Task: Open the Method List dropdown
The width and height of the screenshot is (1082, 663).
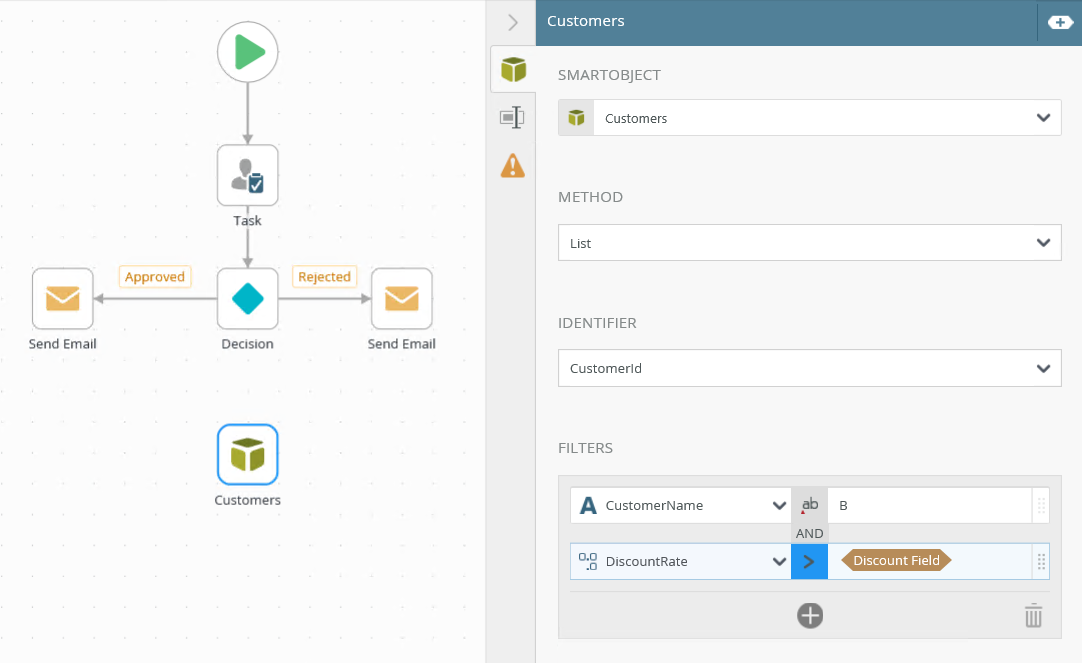Action: pyautogui.click(x=1043, y=243)
